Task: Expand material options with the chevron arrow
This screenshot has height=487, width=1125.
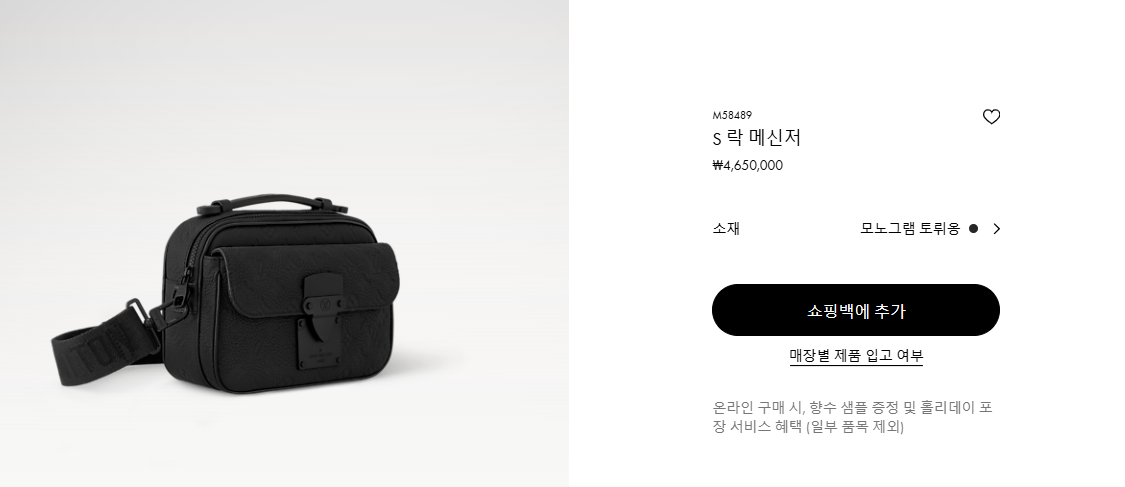Action: pos(996,229)
